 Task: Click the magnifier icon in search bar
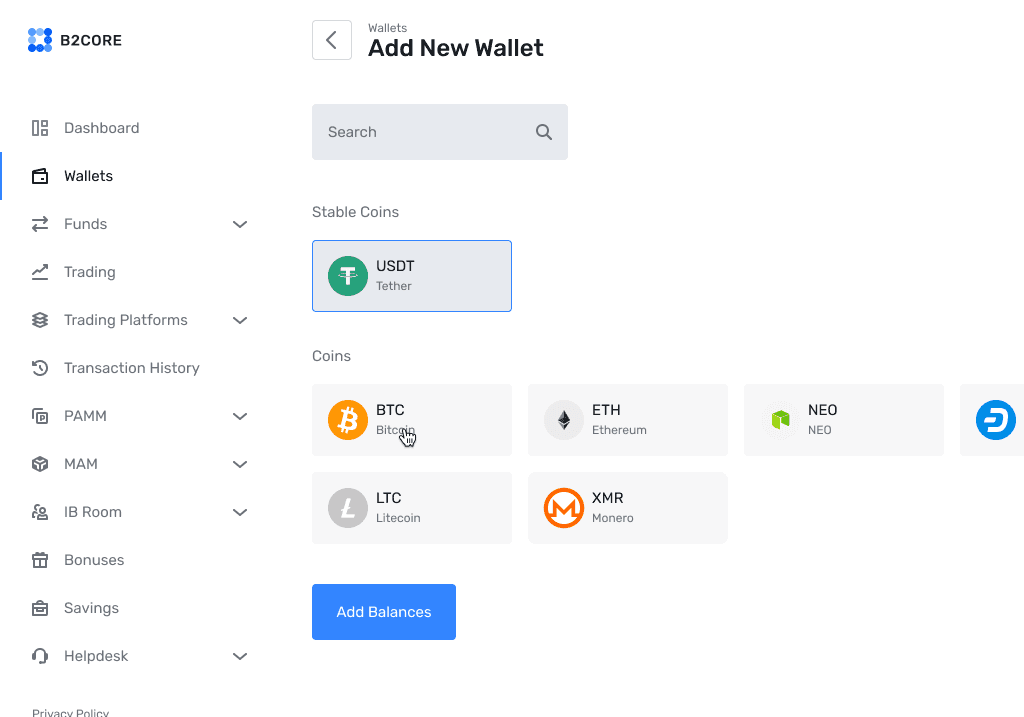[x=543, y=131]
